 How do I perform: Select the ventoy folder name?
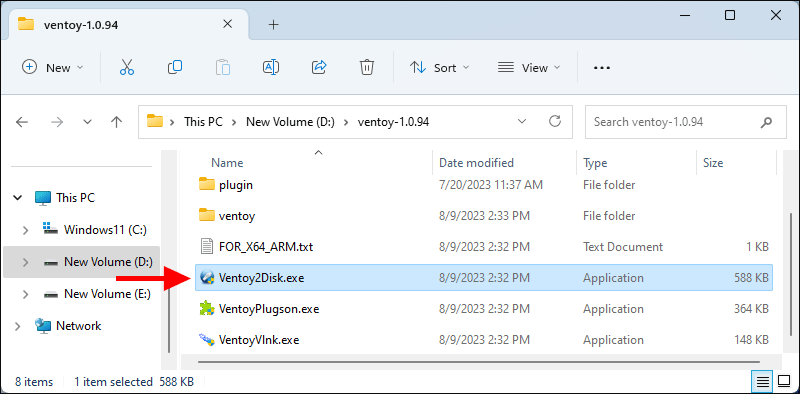pyautogui.click(x=237, y=216)
